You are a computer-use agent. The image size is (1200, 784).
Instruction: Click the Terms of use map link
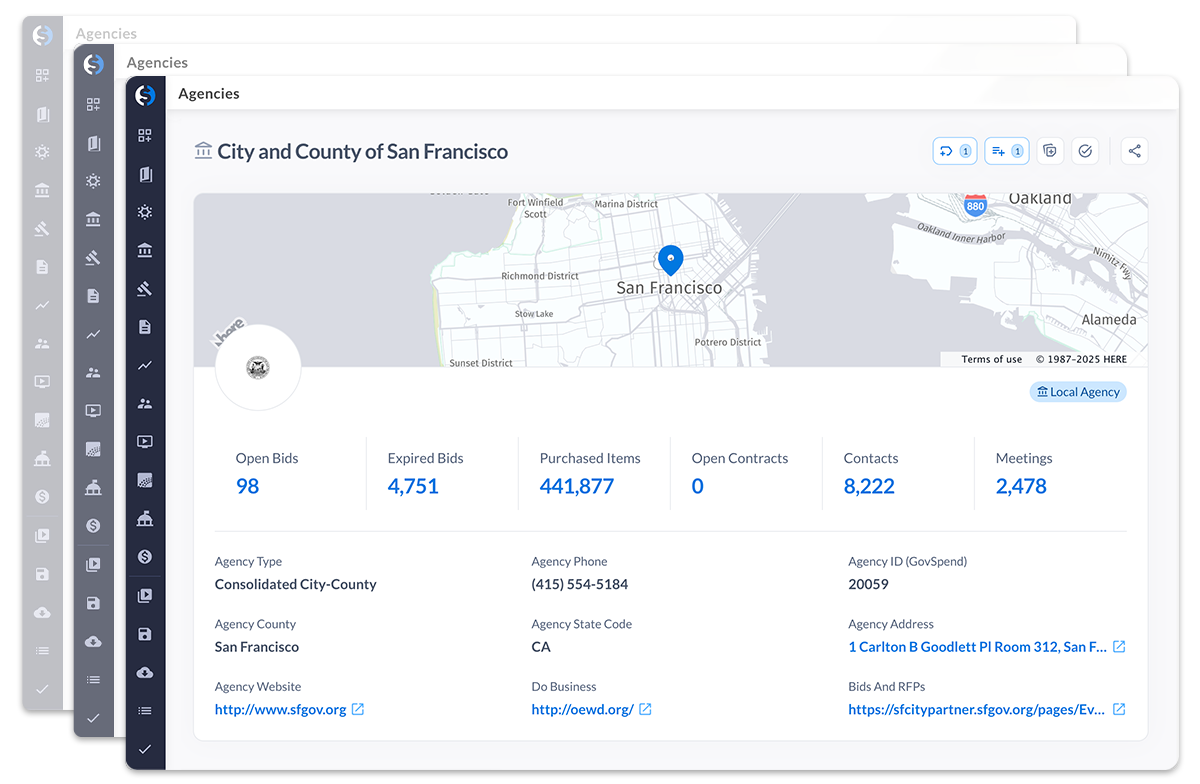pos(991,359)
